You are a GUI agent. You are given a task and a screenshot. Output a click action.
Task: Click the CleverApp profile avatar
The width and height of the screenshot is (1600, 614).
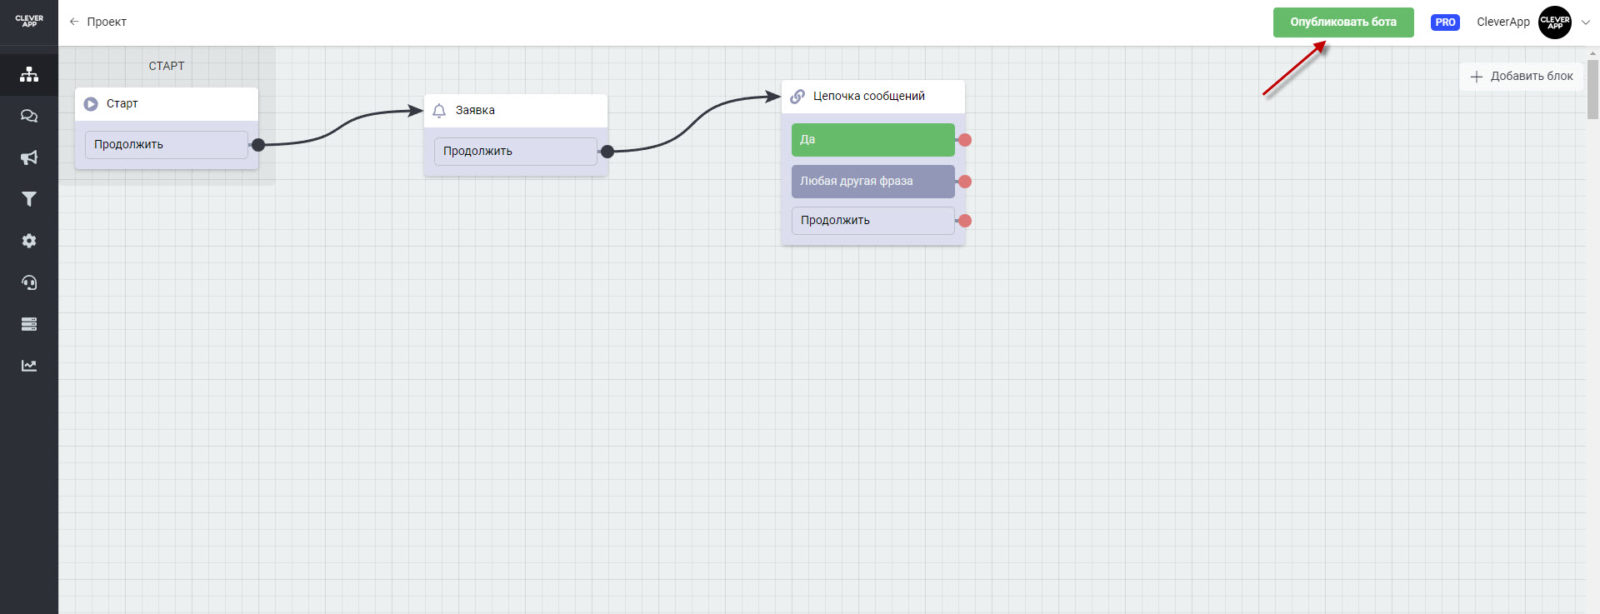(1554, 22)
